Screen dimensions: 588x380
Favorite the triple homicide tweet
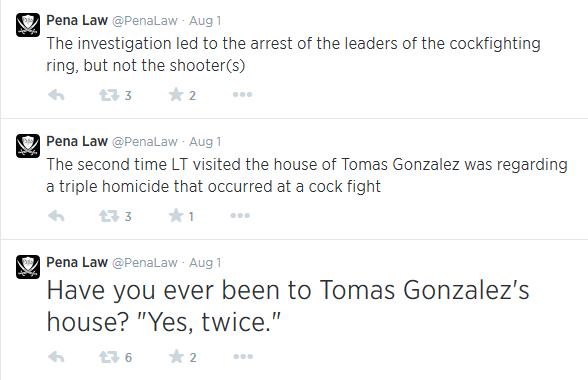[176, 215]
